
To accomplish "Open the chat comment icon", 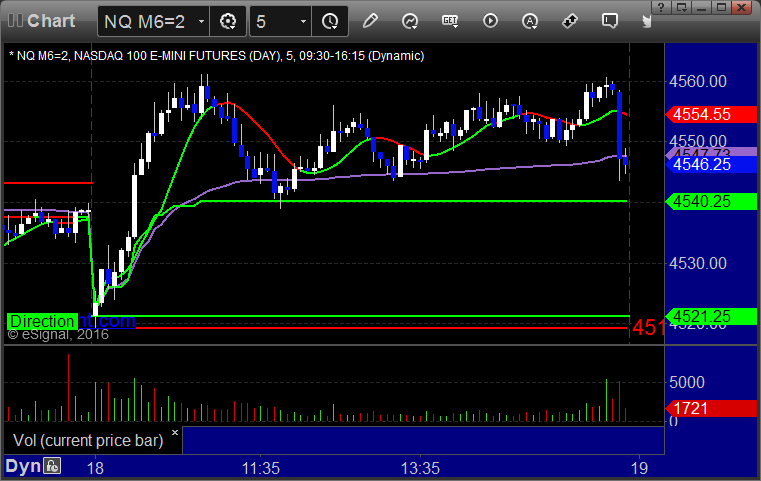I will coord(610,21).
